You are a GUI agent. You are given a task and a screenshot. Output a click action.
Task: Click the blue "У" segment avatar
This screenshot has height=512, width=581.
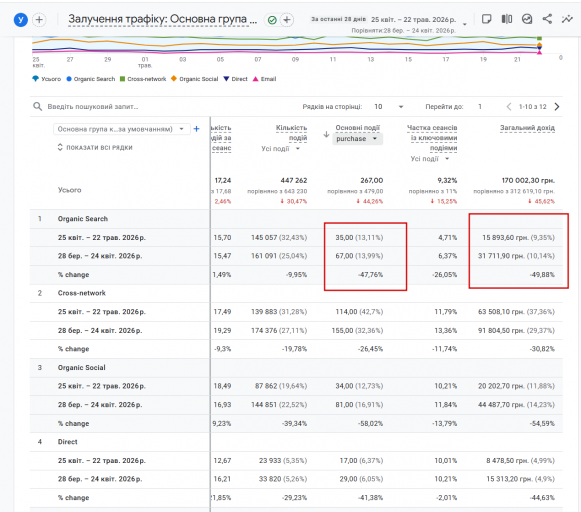tap(21, 20)
